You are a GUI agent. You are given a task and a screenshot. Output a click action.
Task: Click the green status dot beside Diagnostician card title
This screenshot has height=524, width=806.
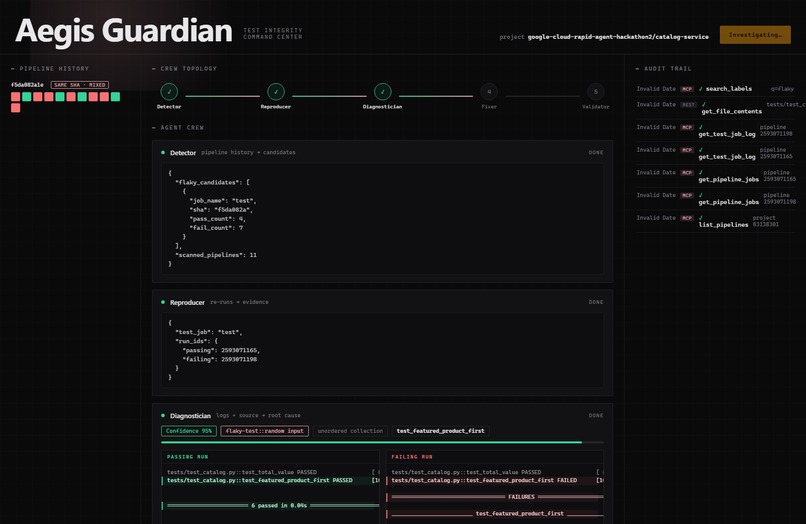[163, 415]
